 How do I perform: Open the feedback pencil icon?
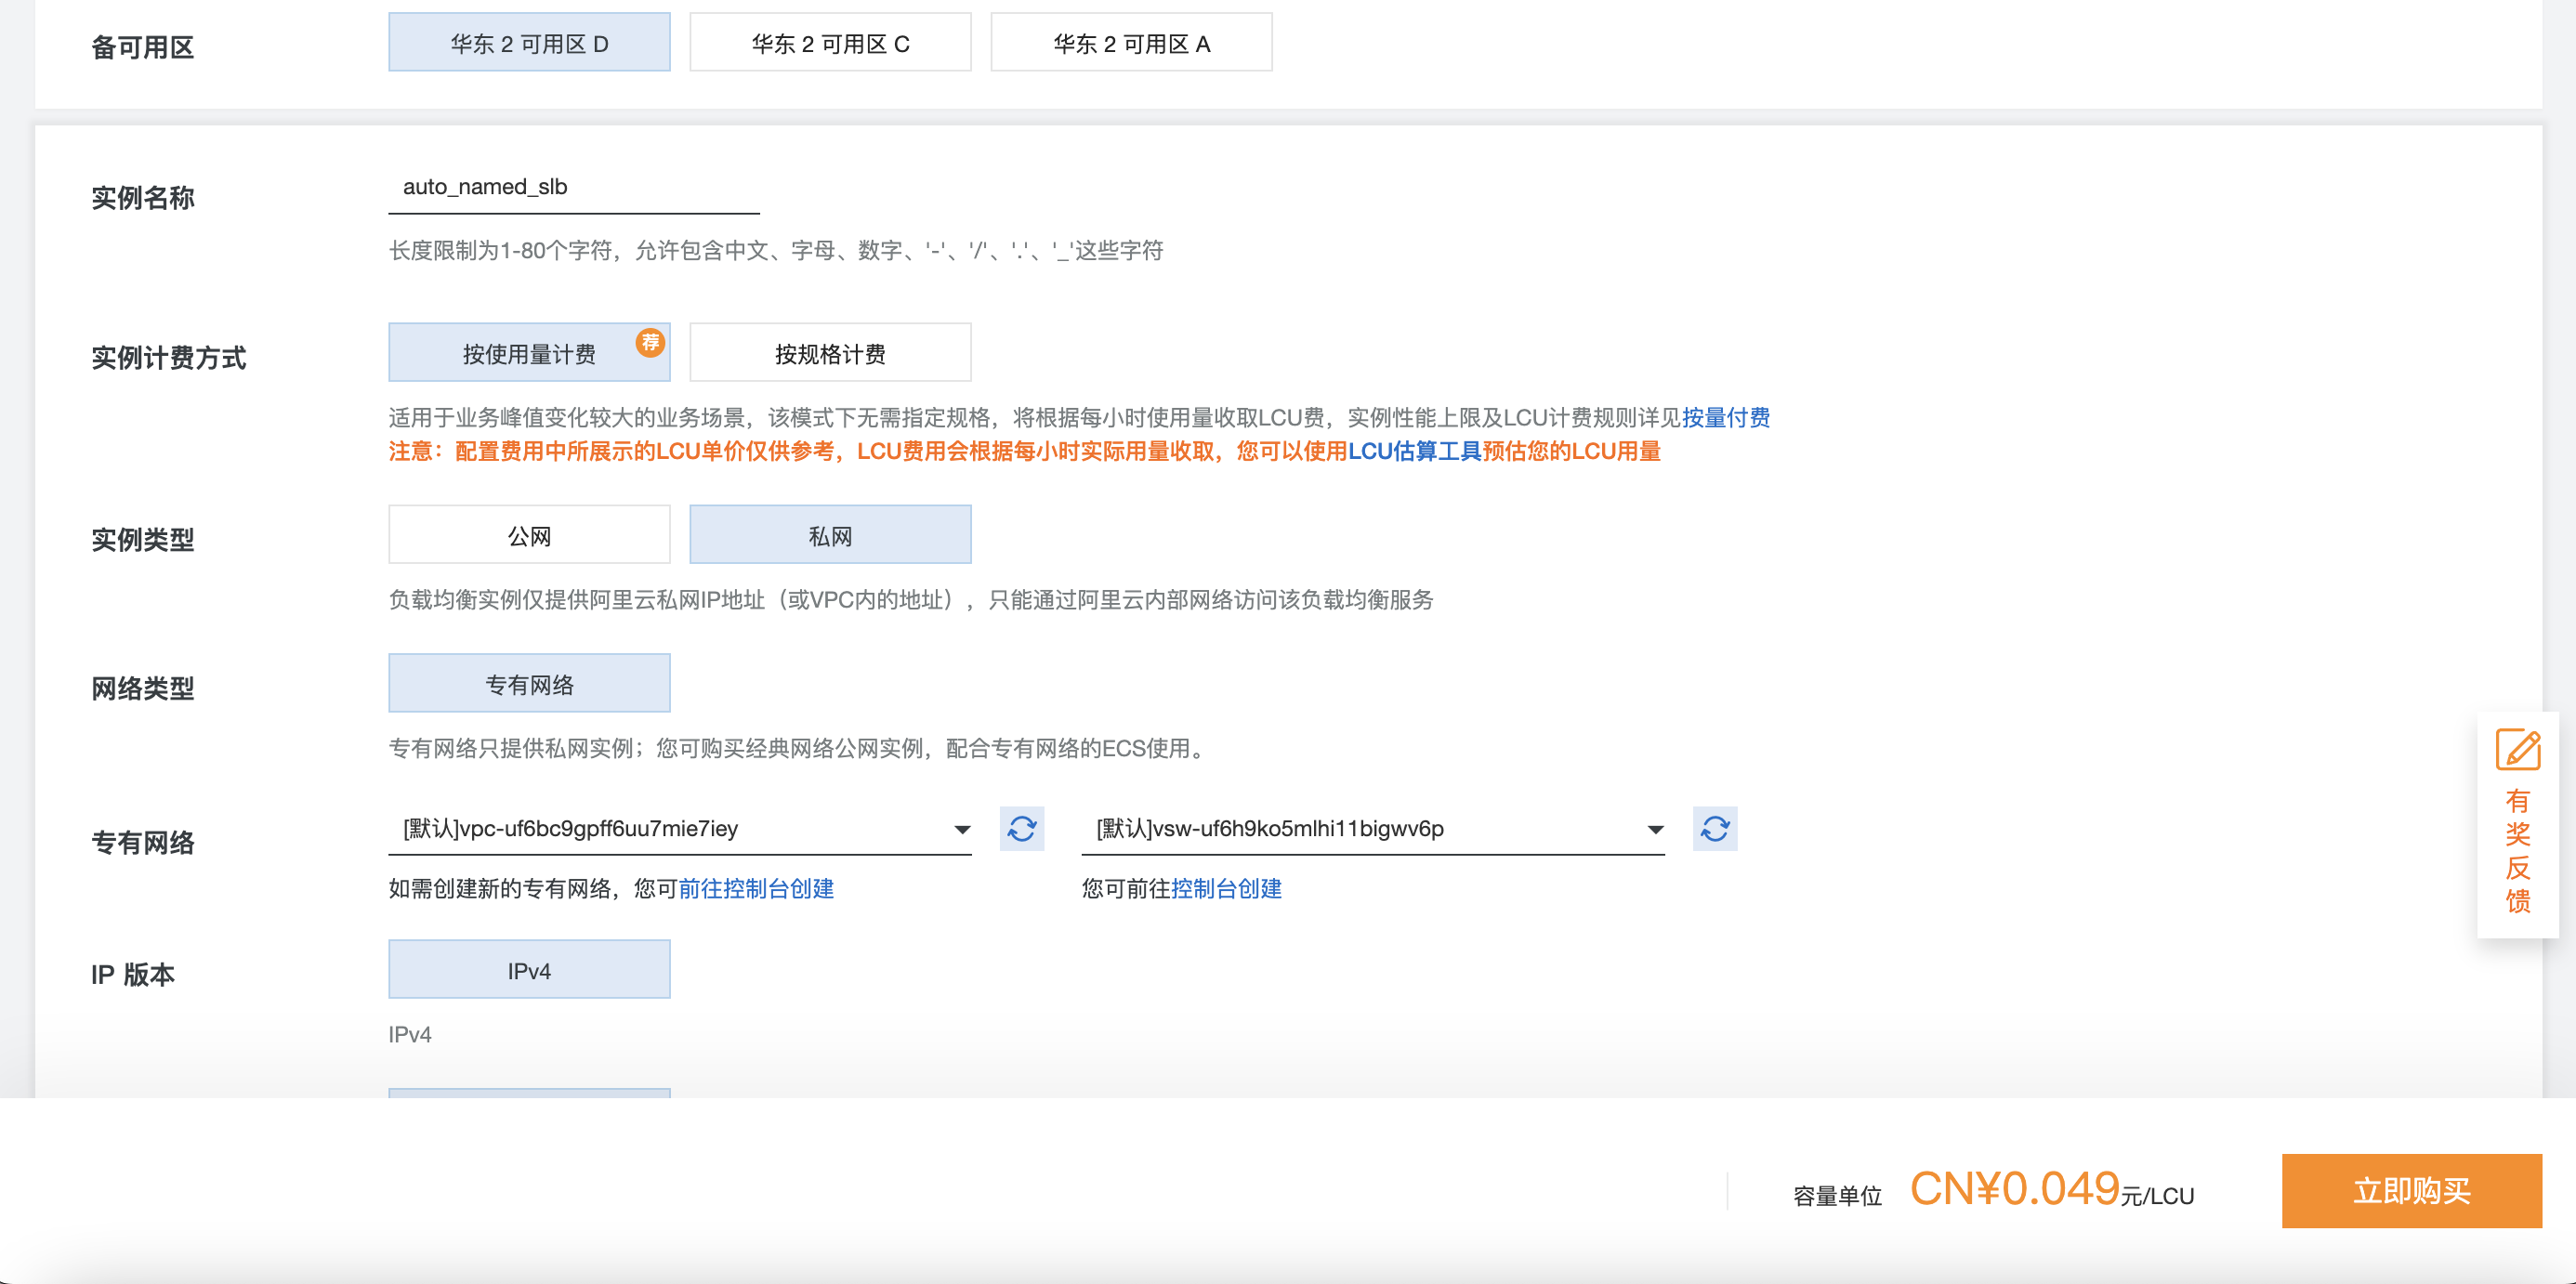[x=2517, y=750]
